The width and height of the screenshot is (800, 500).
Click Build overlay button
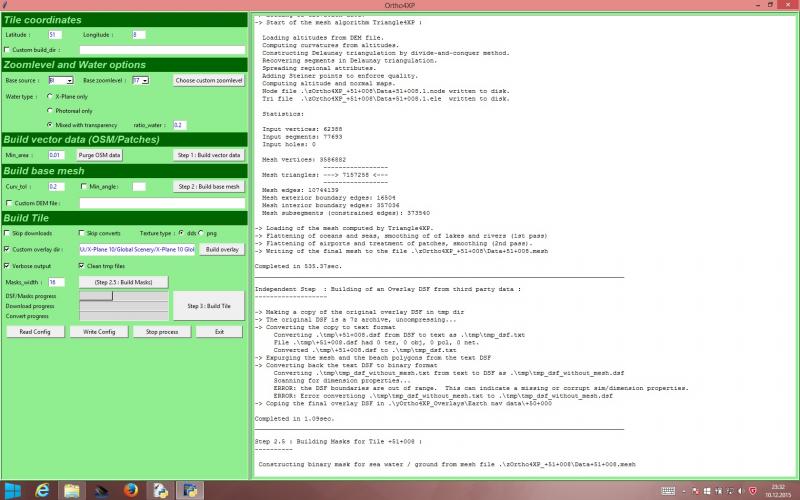tap(222, 249)
